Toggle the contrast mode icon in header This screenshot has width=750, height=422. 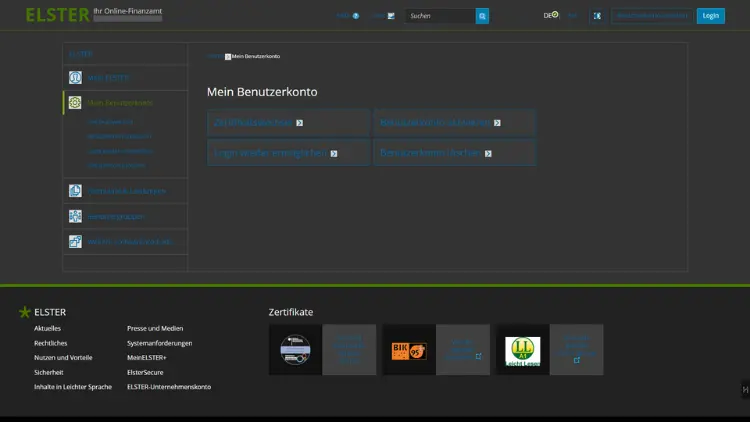pyautogui.click(x=597, y=16)
